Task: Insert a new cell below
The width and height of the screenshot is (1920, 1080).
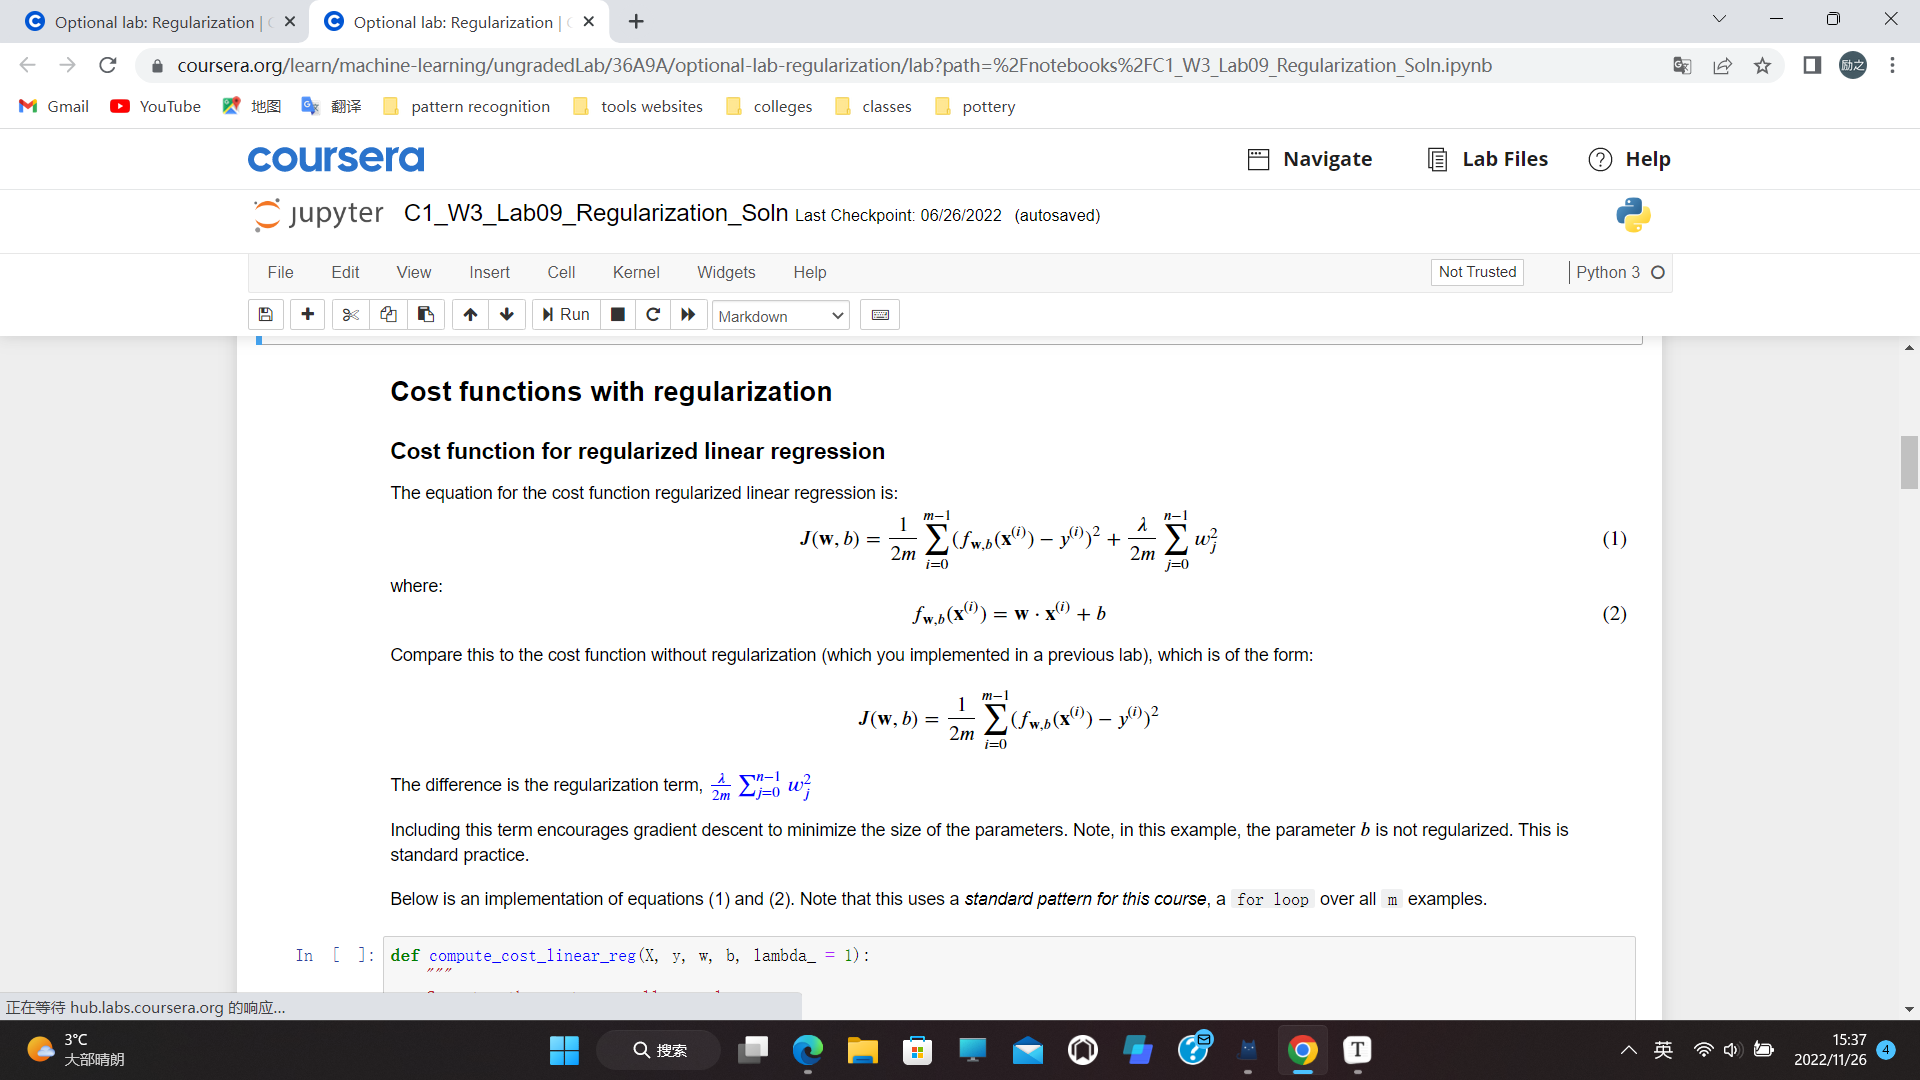Action: pyautogui.click(x=307, y=314)
